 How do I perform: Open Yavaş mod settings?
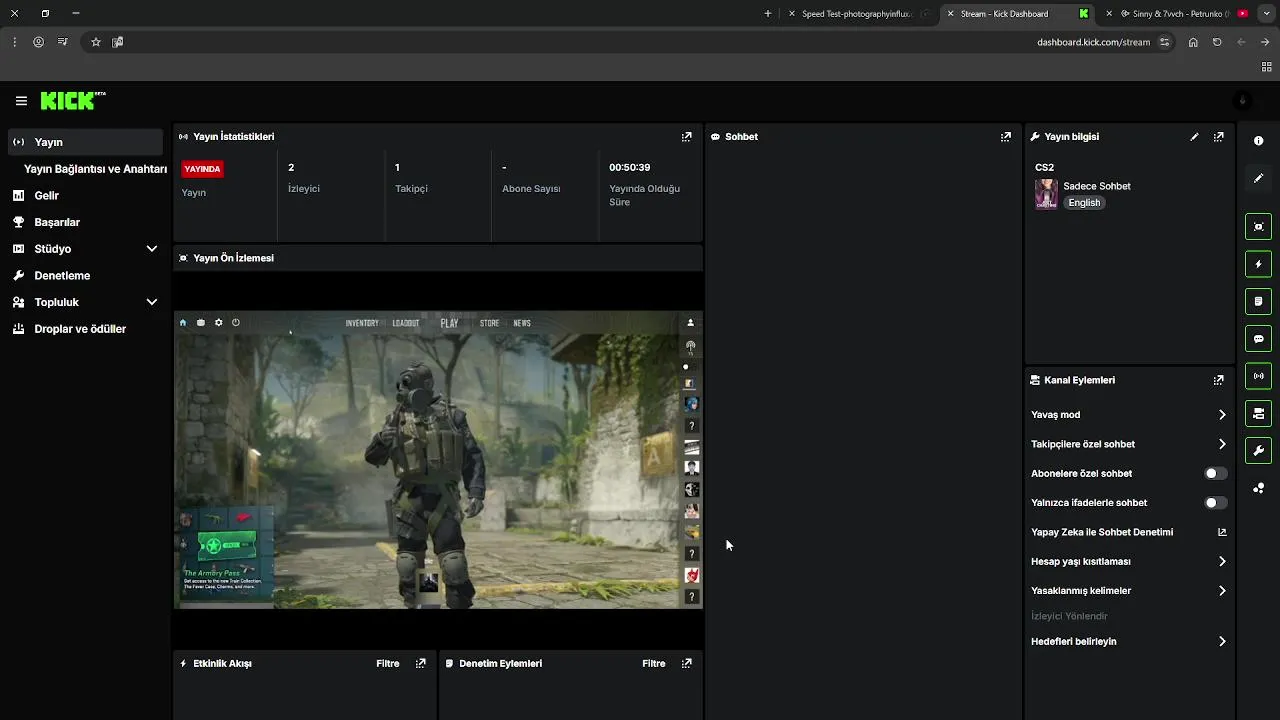pyautogui.click(x=1129, y=415)
